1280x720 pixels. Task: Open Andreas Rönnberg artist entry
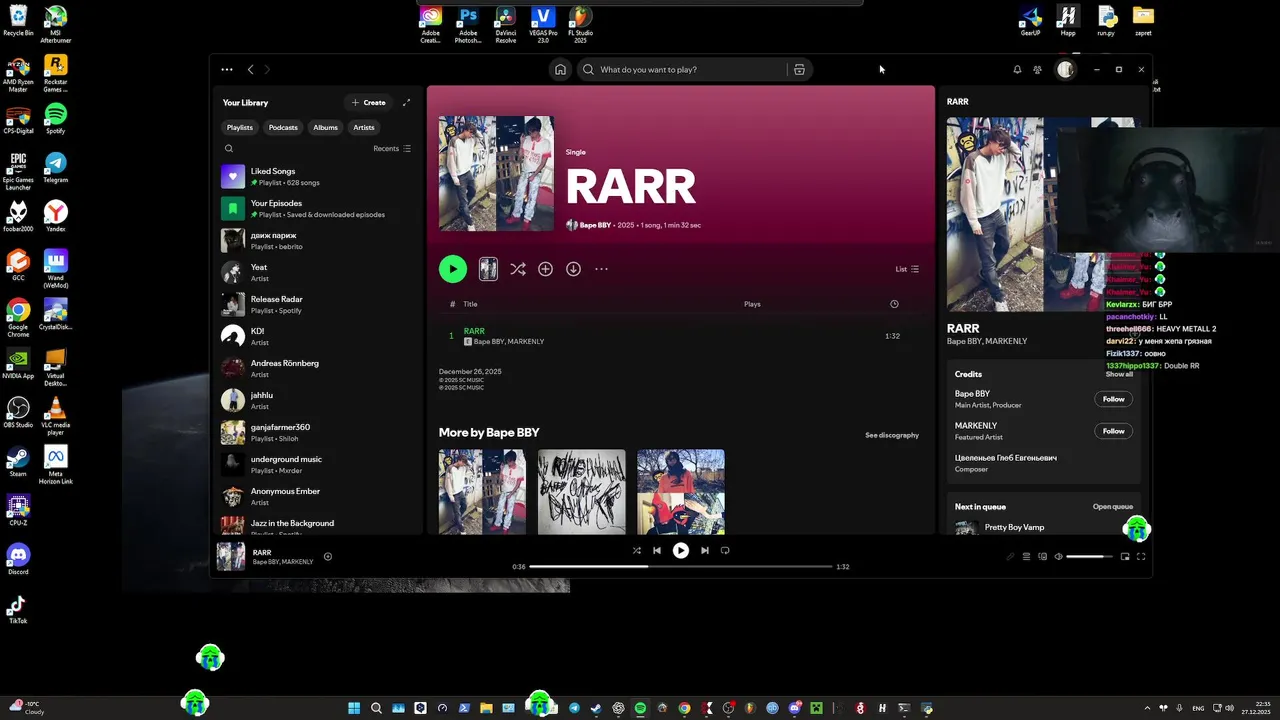coord(317,368)
